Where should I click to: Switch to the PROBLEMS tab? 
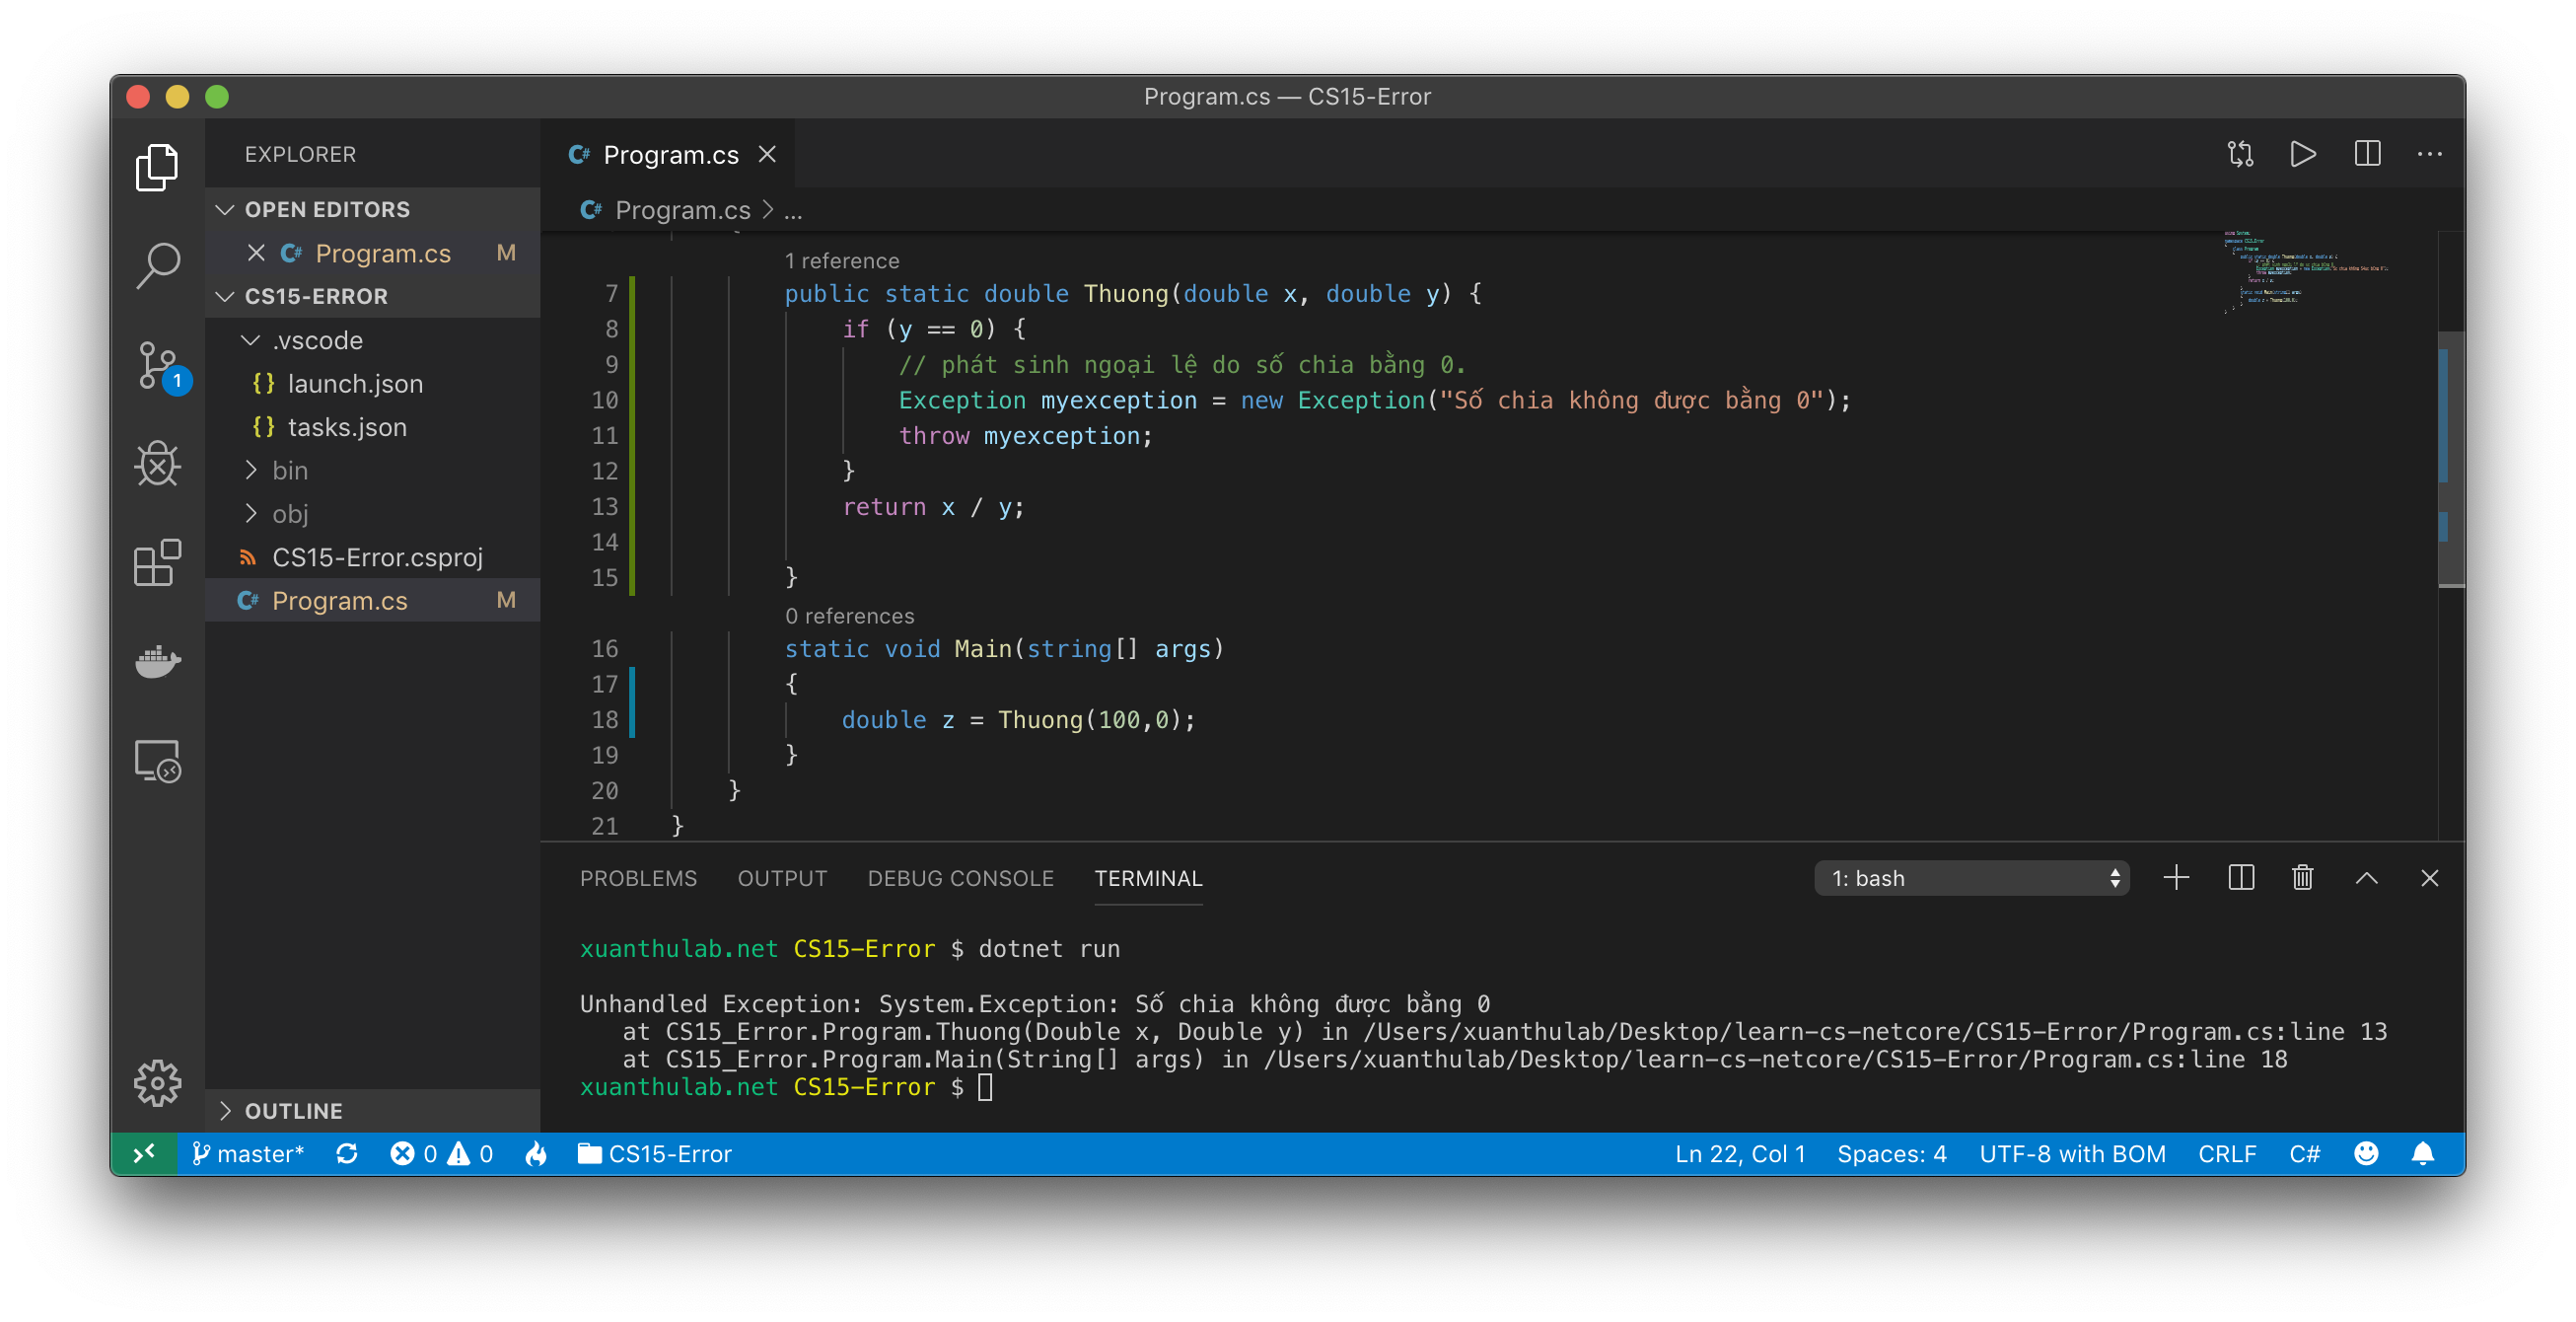click(638, 878)
